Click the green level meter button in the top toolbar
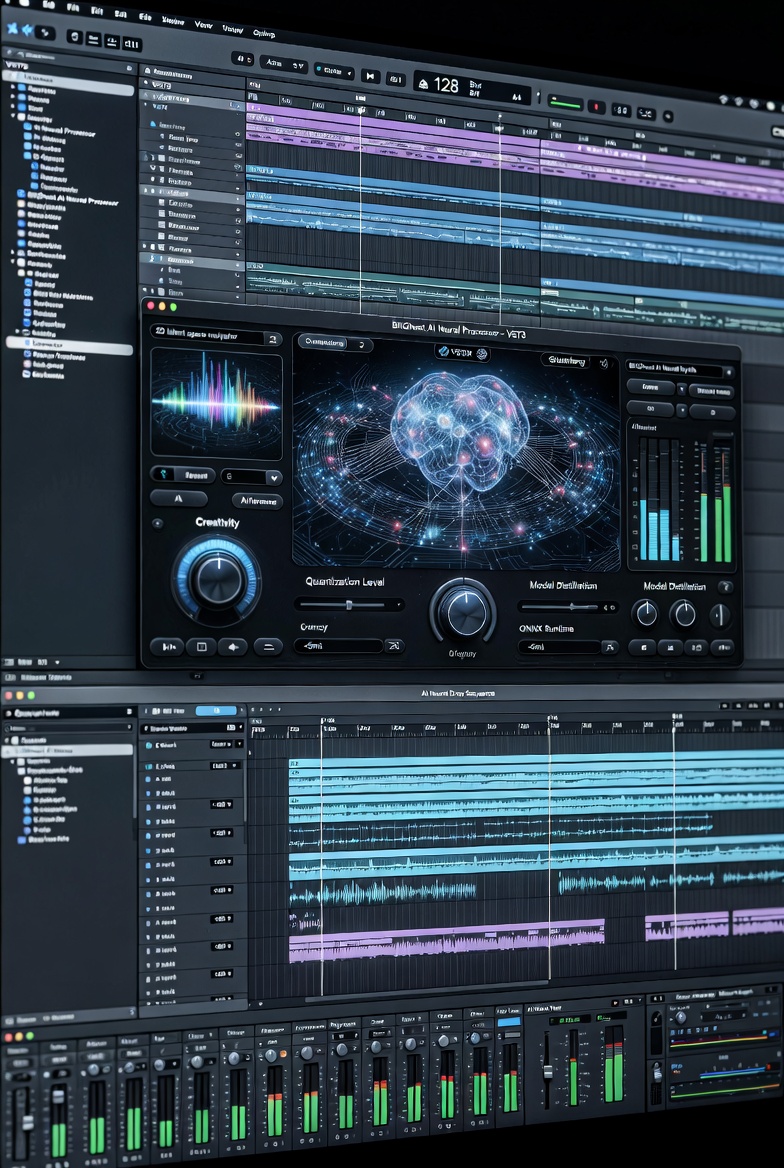Viewport: 784px width, 1168px height. click(564, 103)
